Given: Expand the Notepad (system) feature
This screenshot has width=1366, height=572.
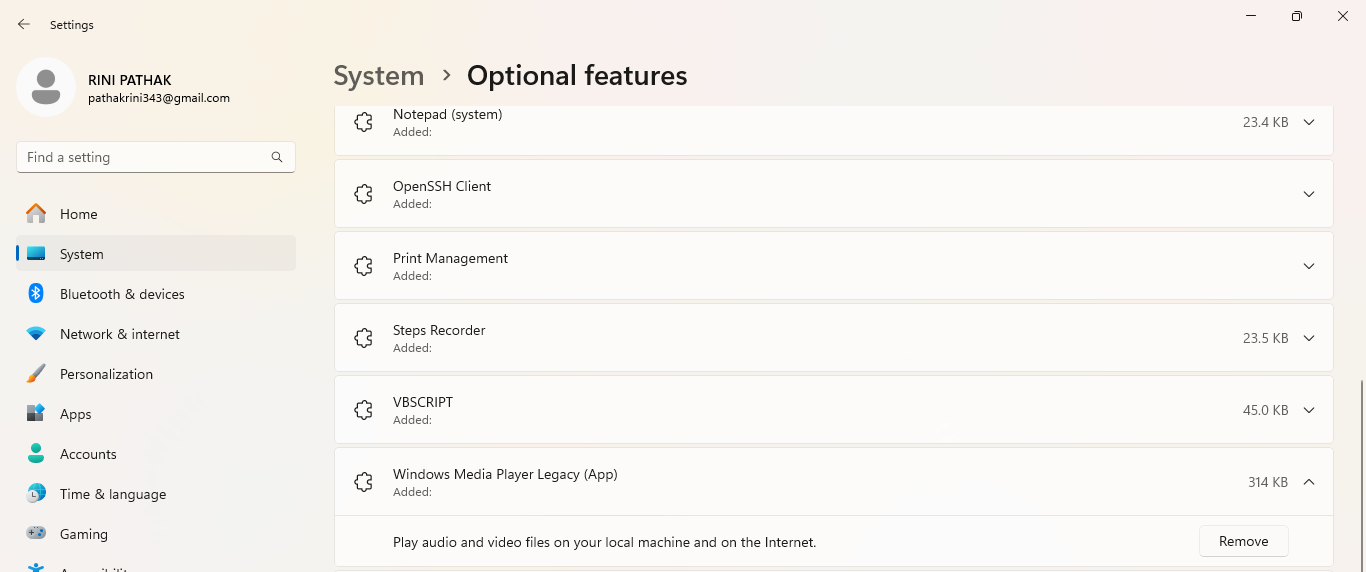Looking at the screenshot, I should [1308, 122].
